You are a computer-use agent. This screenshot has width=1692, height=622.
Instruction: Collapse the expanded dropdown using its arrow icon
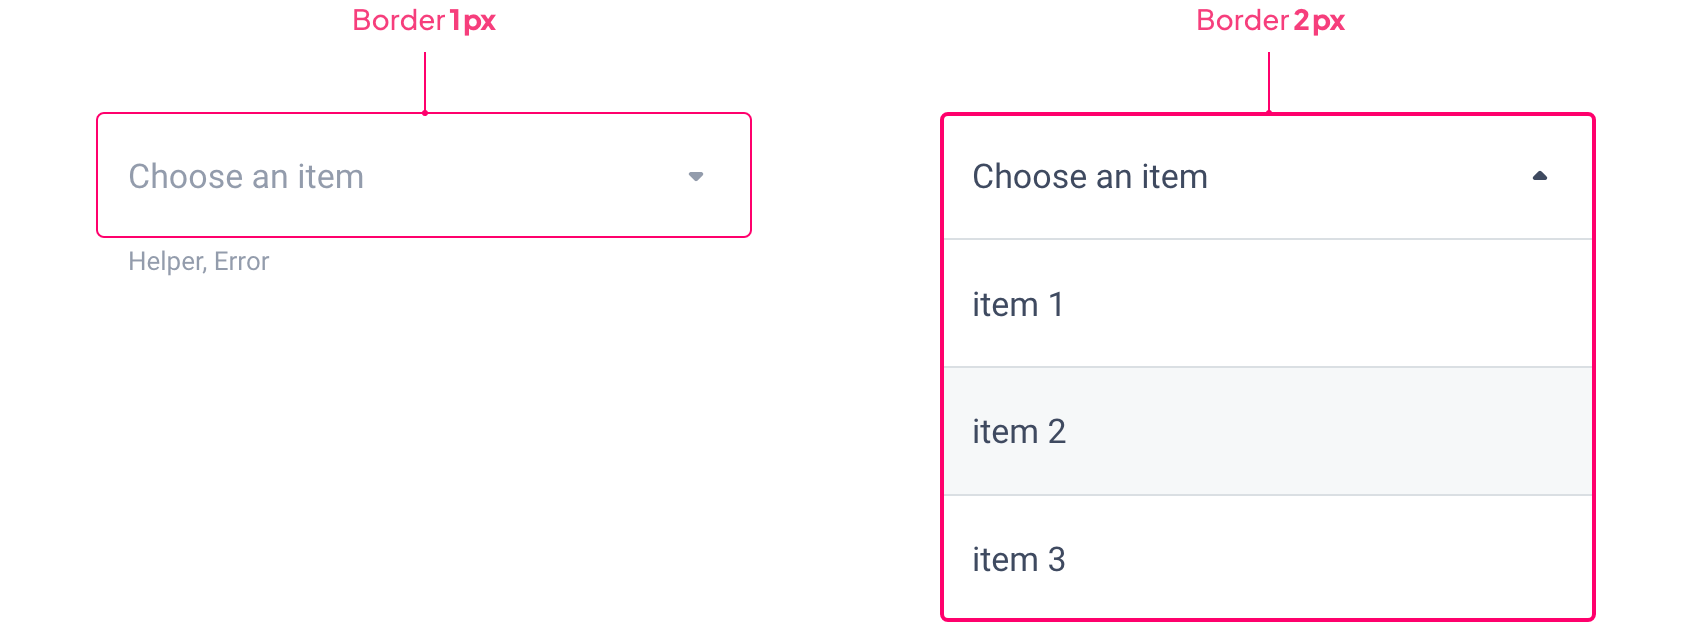click(1540, 175)
